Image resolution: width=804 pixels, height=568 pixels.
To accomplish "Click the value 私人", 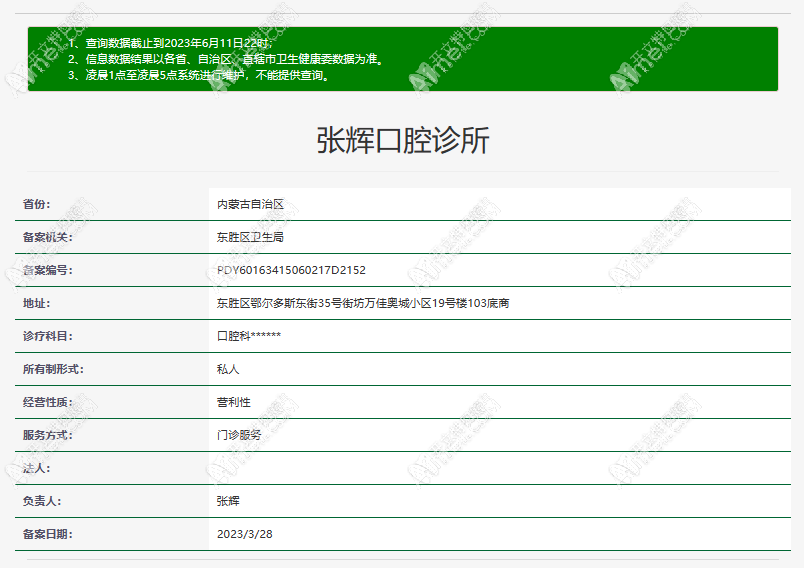I will [228, 369].
